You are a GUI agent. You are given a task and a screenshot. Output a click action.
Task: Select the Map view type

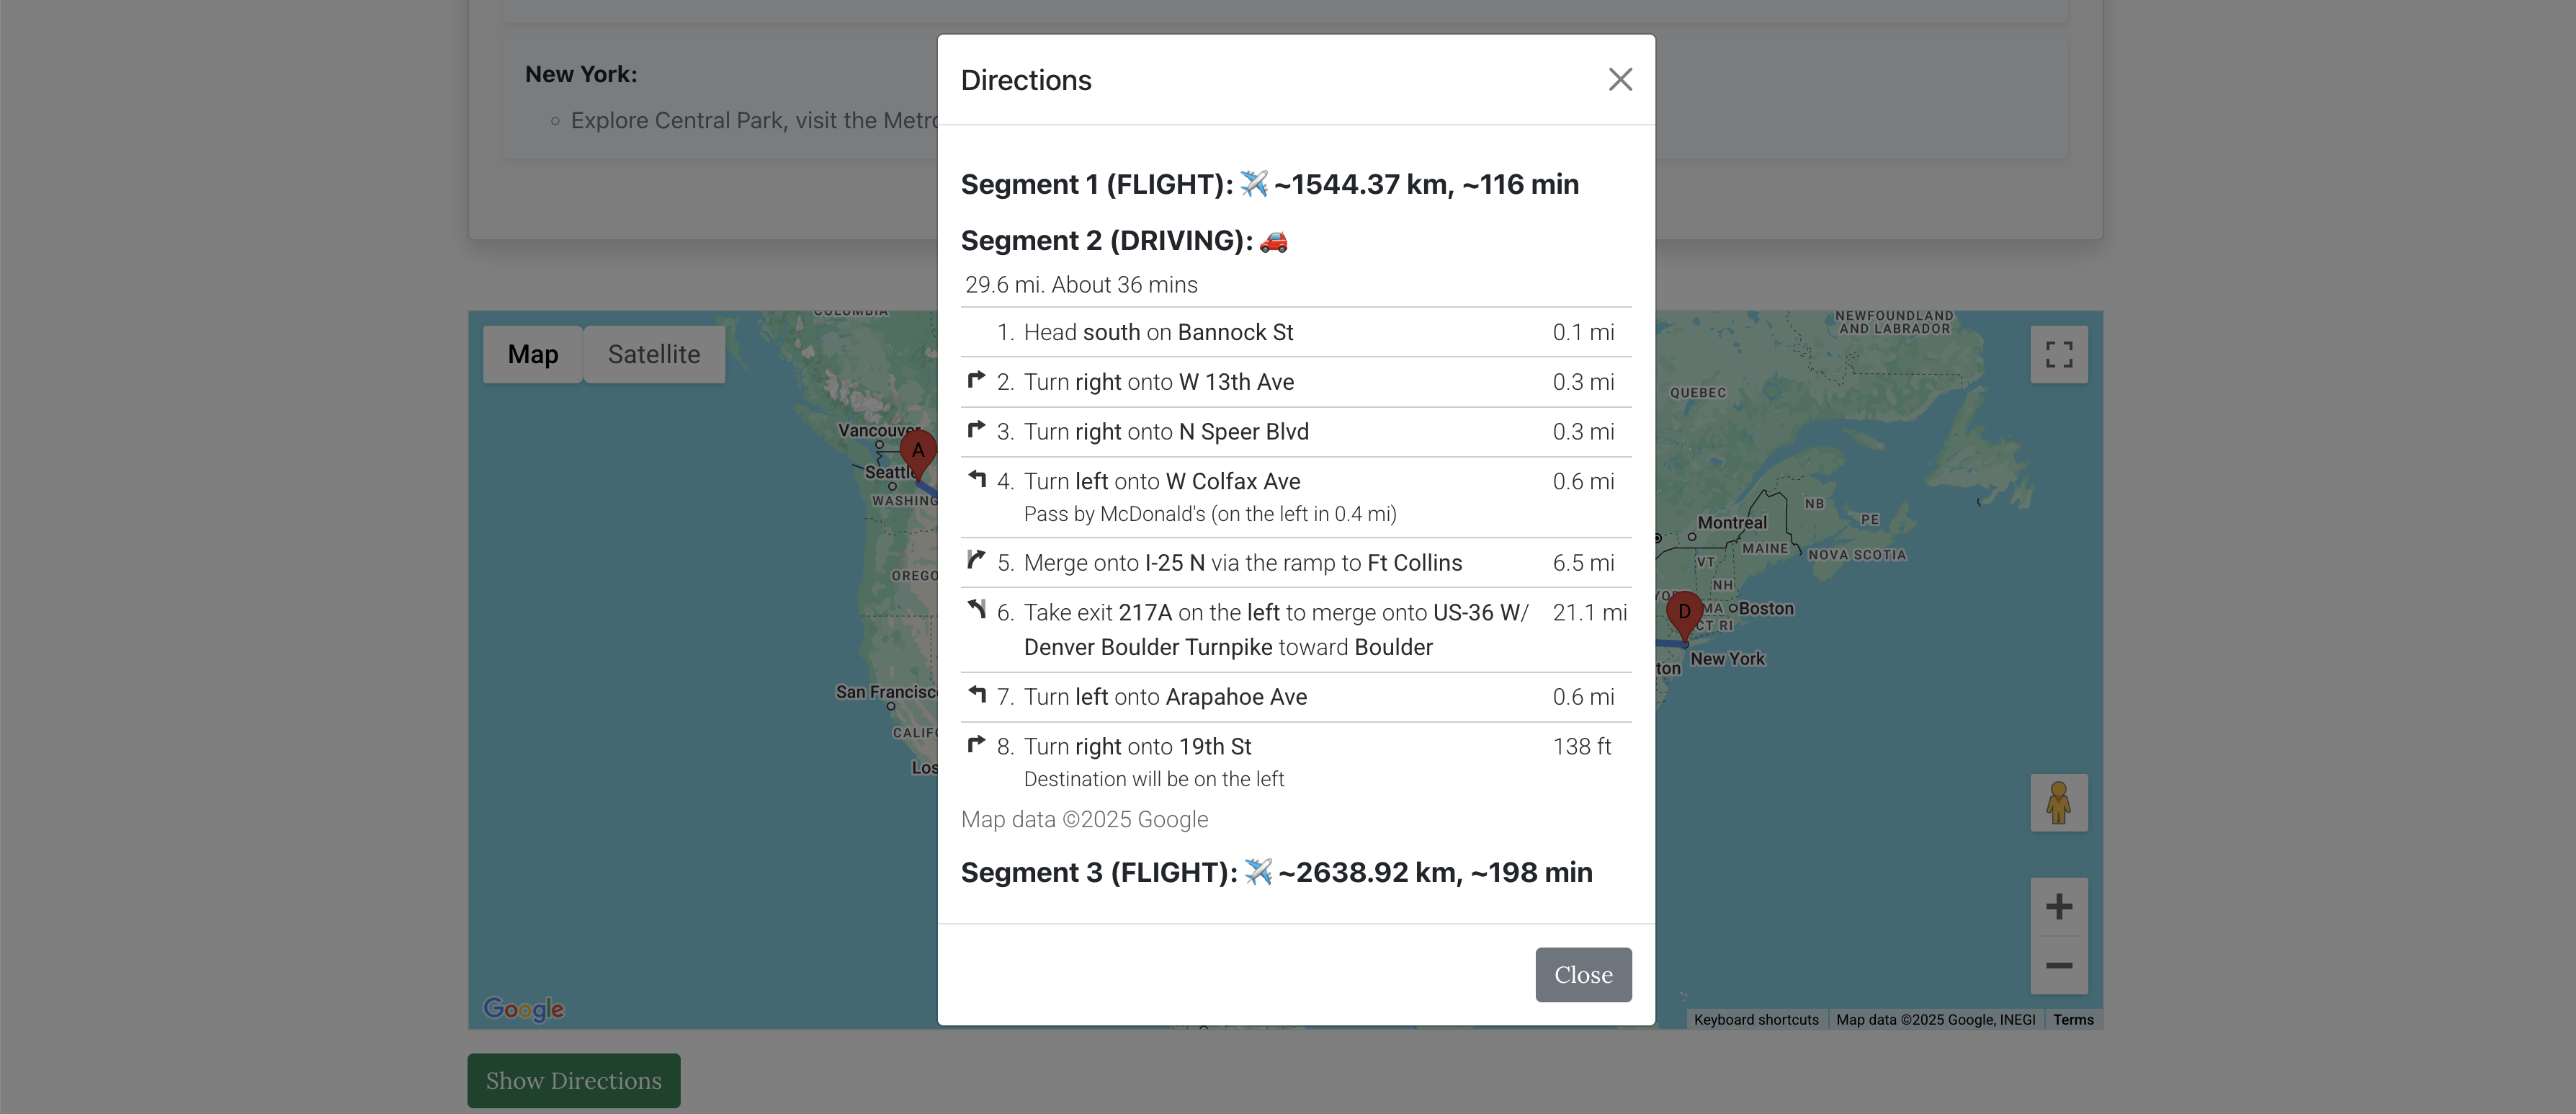(x=532, y=354)
